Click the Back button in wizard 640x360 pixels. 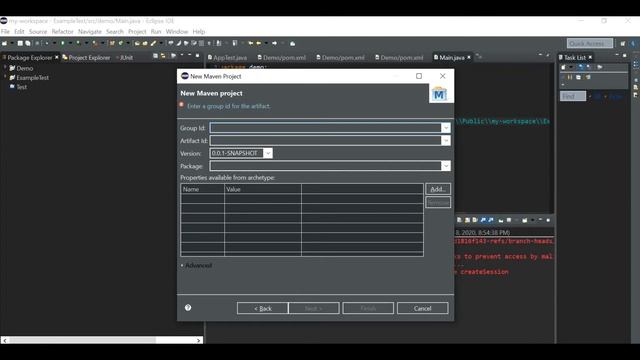tap(262, 308)
